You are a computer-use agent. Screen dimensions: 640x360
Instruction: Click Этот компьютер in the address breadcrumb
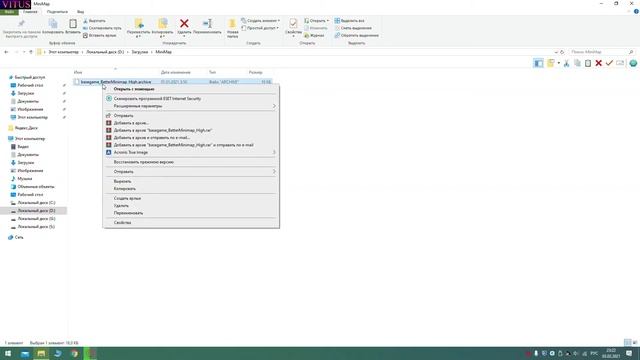(63, 52)
